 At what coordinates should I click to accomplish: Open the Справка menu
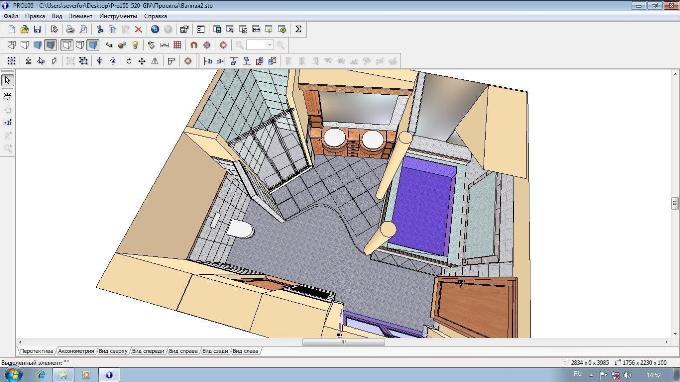coord(155,16)
